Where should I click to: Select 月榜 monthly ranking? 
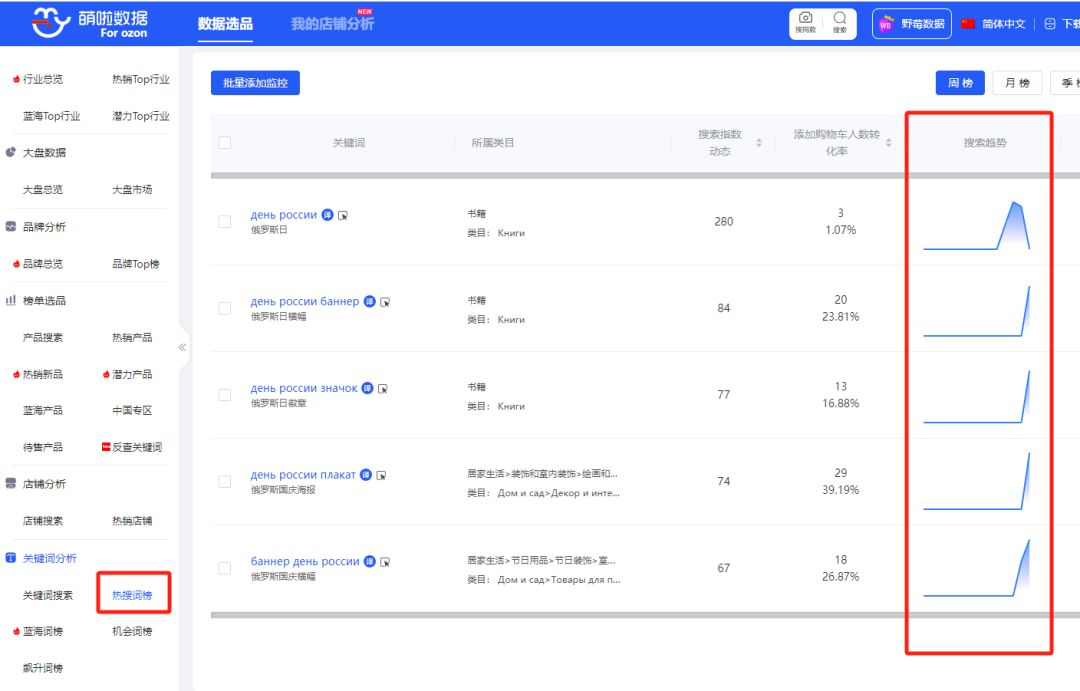tap(1017, 83)
